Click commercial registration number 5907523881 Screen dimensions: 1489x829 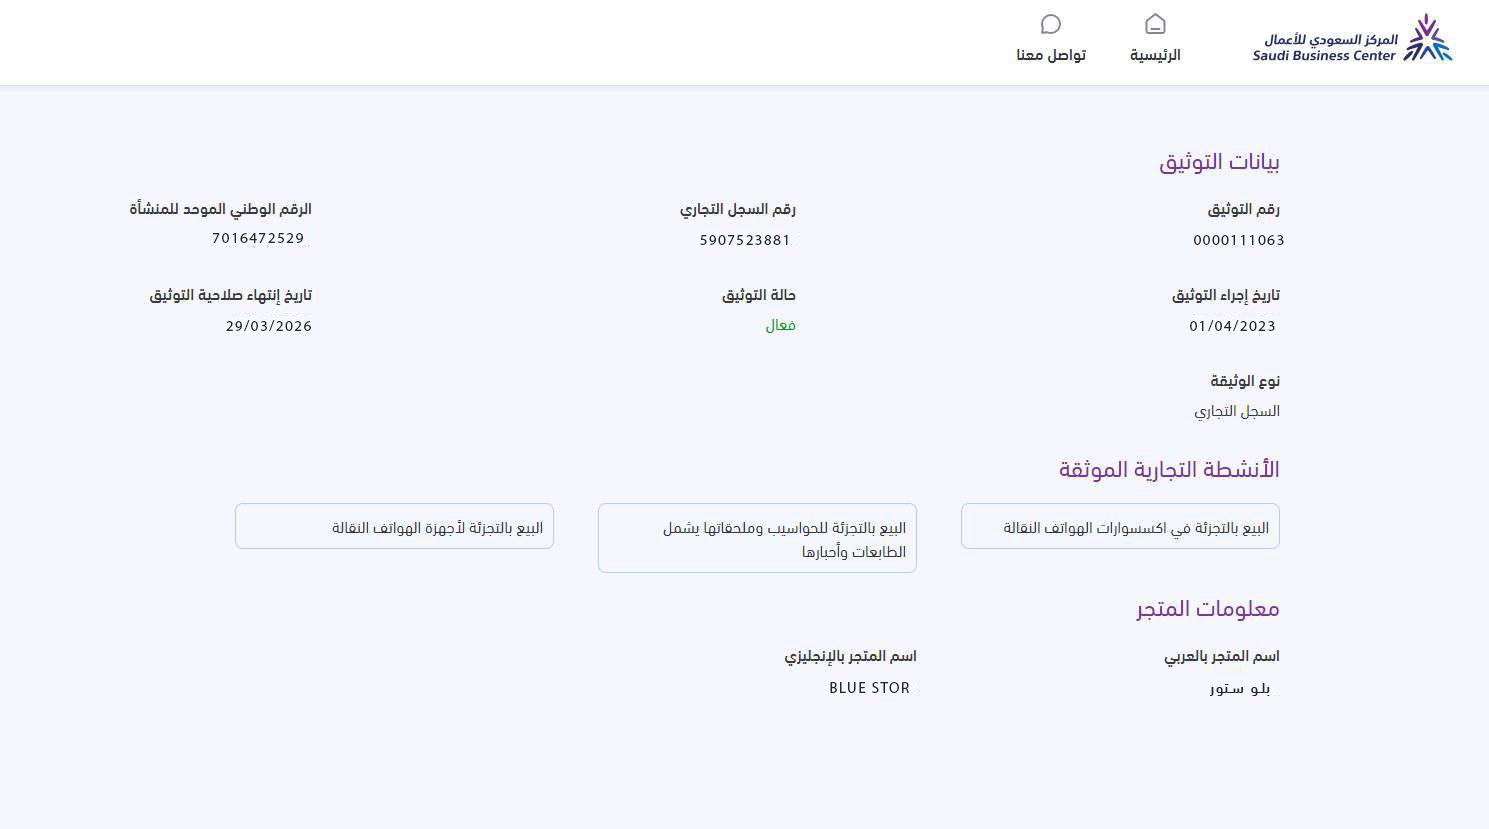tap(745, 240)
